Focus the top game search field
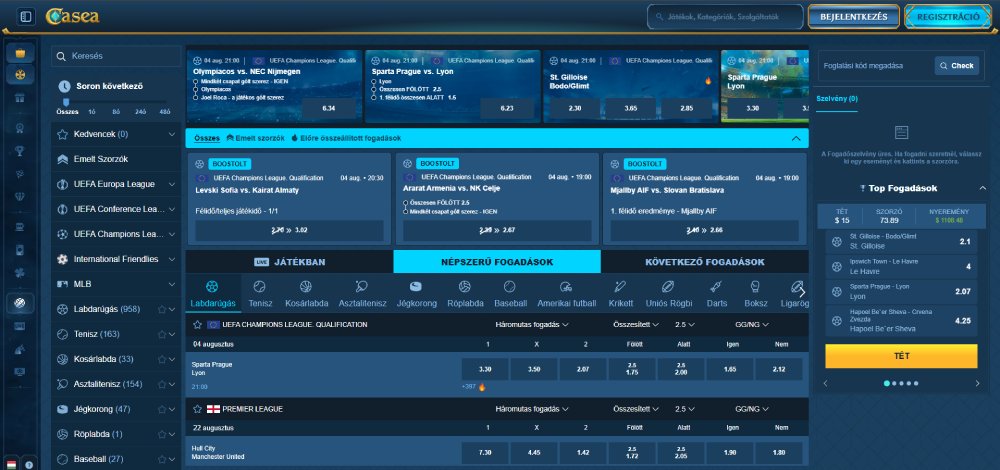Image resolution: width=1000 pixels, height=470 pixels. pyautogui.click(x=725, y=17)
